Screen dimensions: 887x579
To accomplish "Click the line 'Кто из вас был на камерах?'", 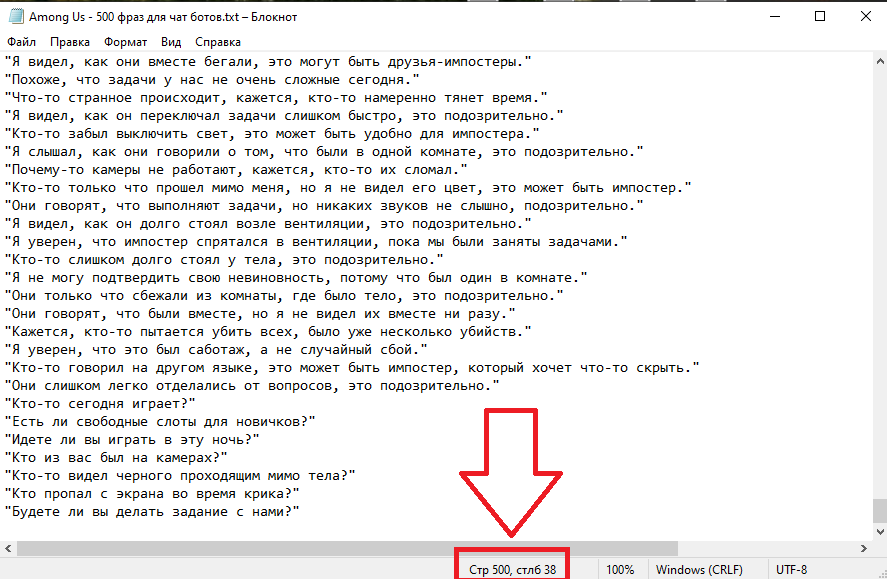I will point(116,457).
